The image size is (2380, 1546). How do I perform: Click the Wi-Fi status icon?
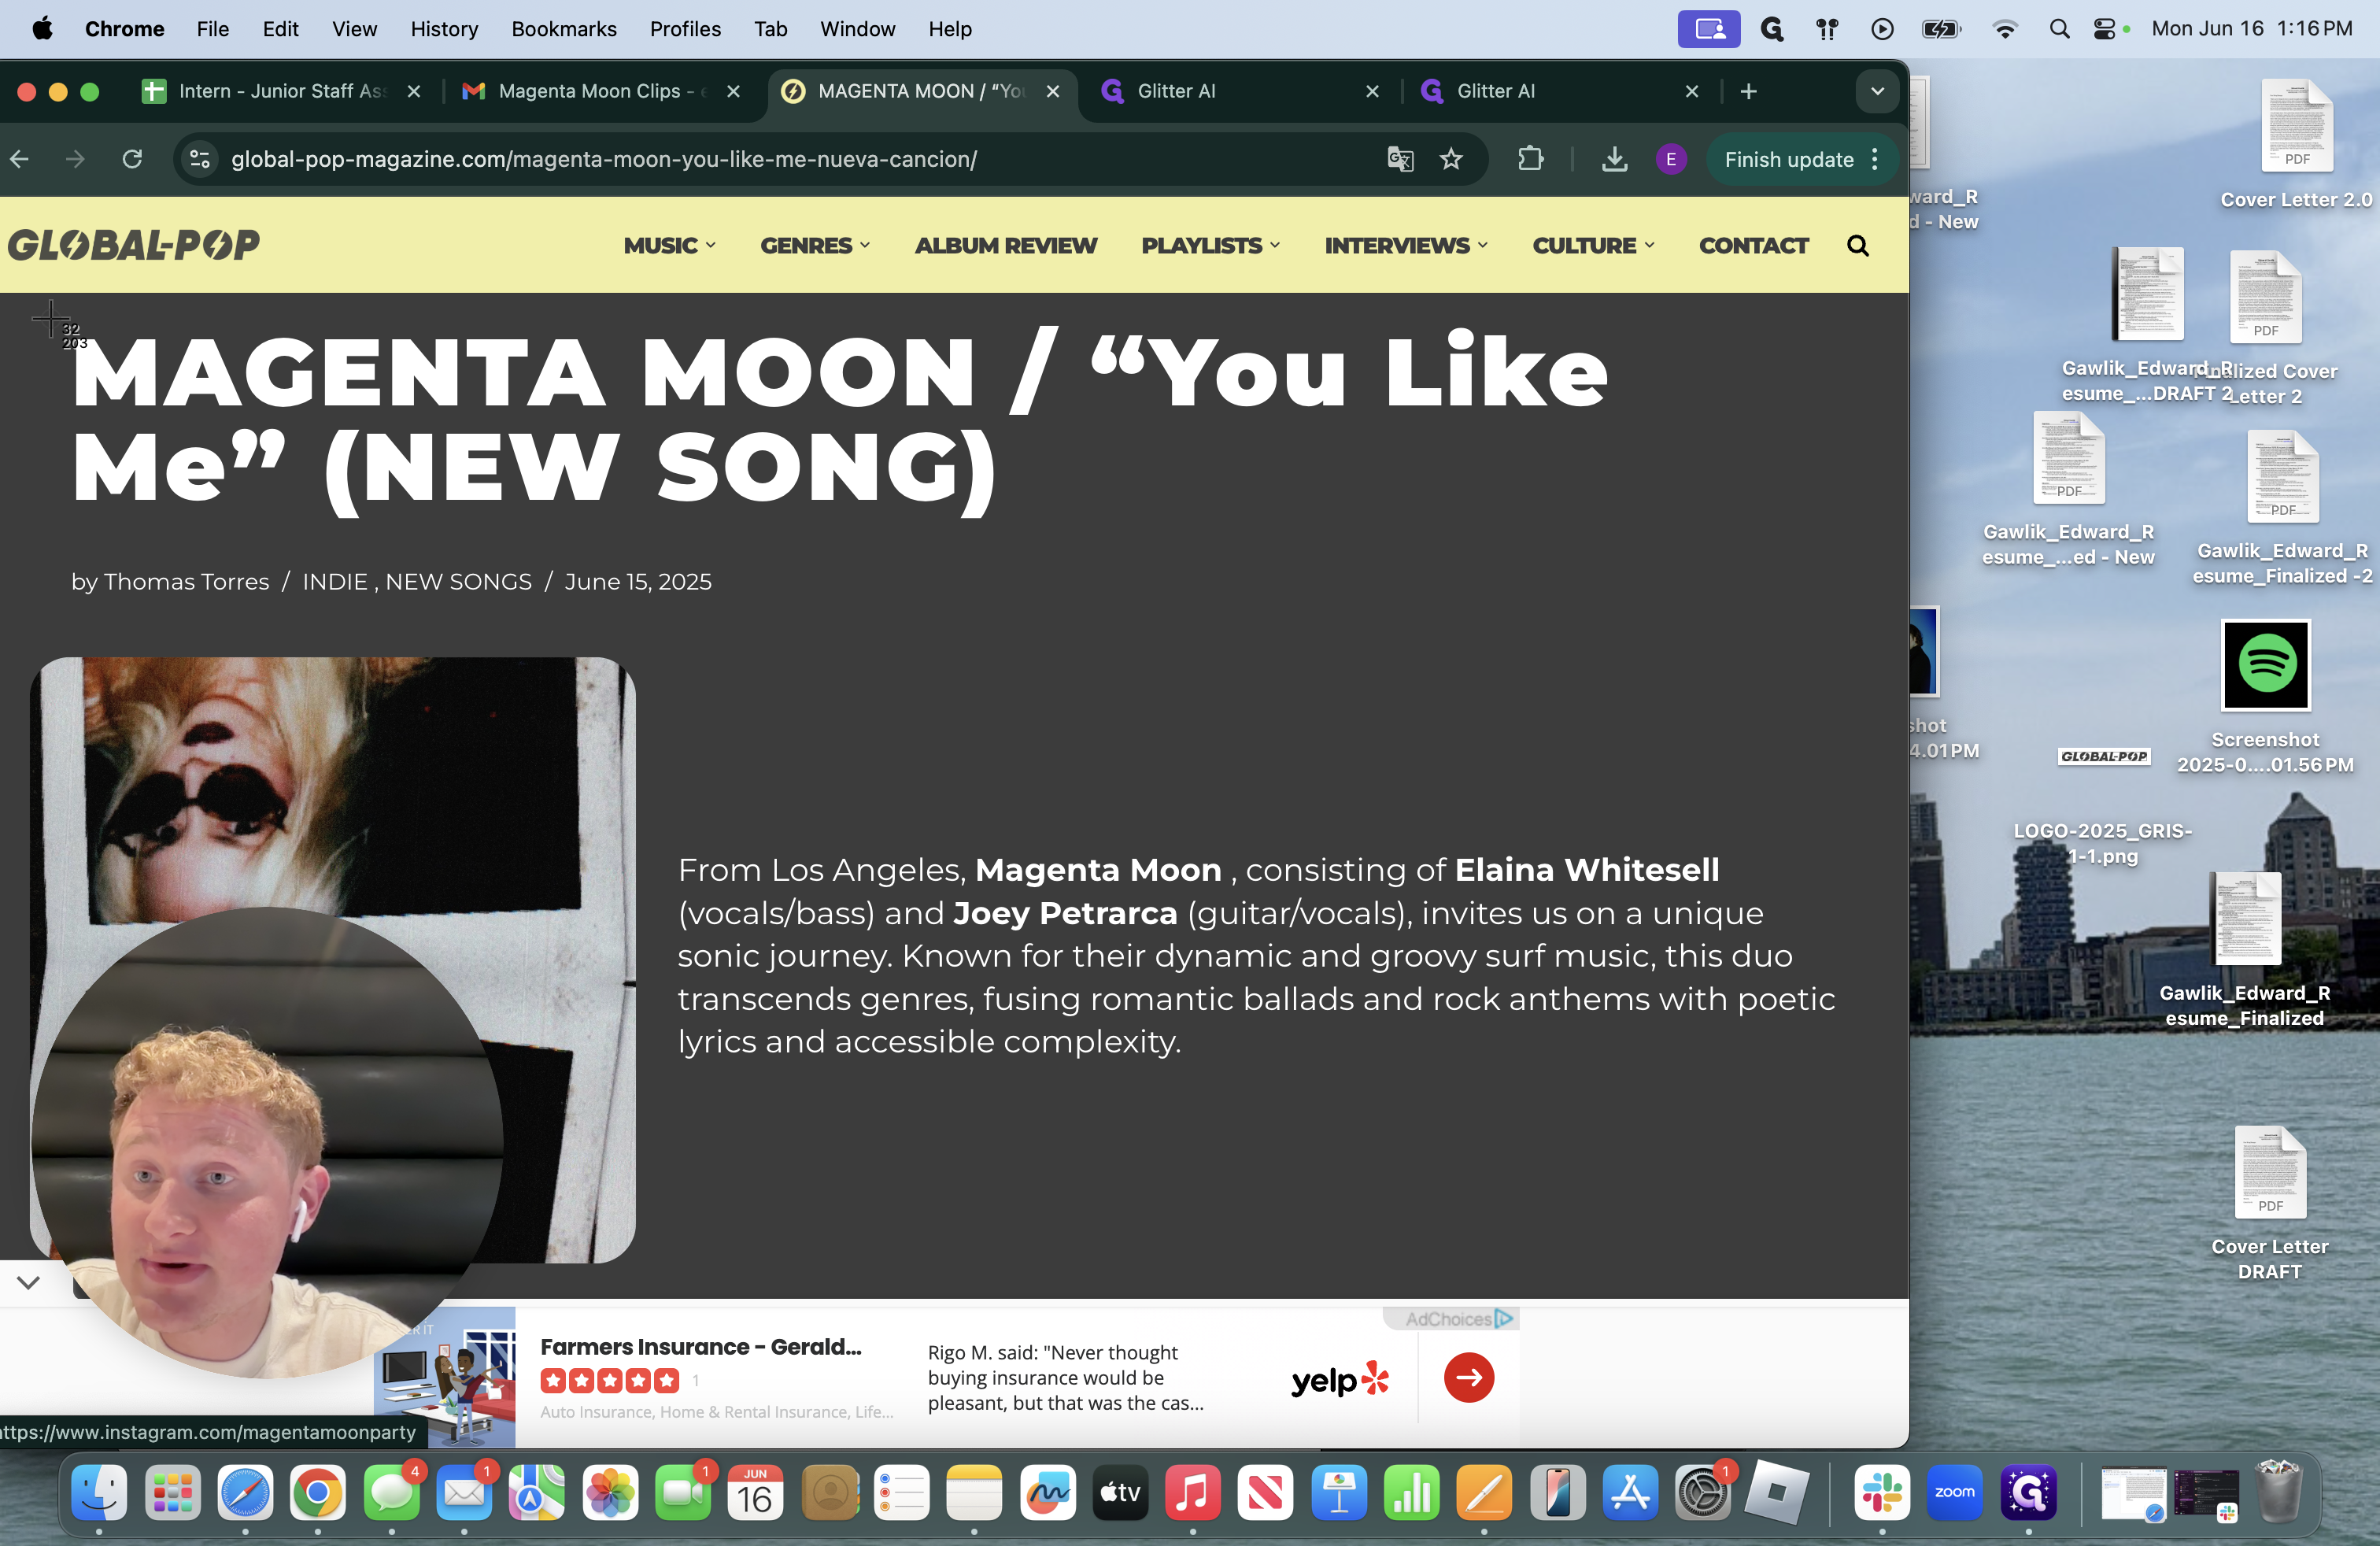(2004, 29)
